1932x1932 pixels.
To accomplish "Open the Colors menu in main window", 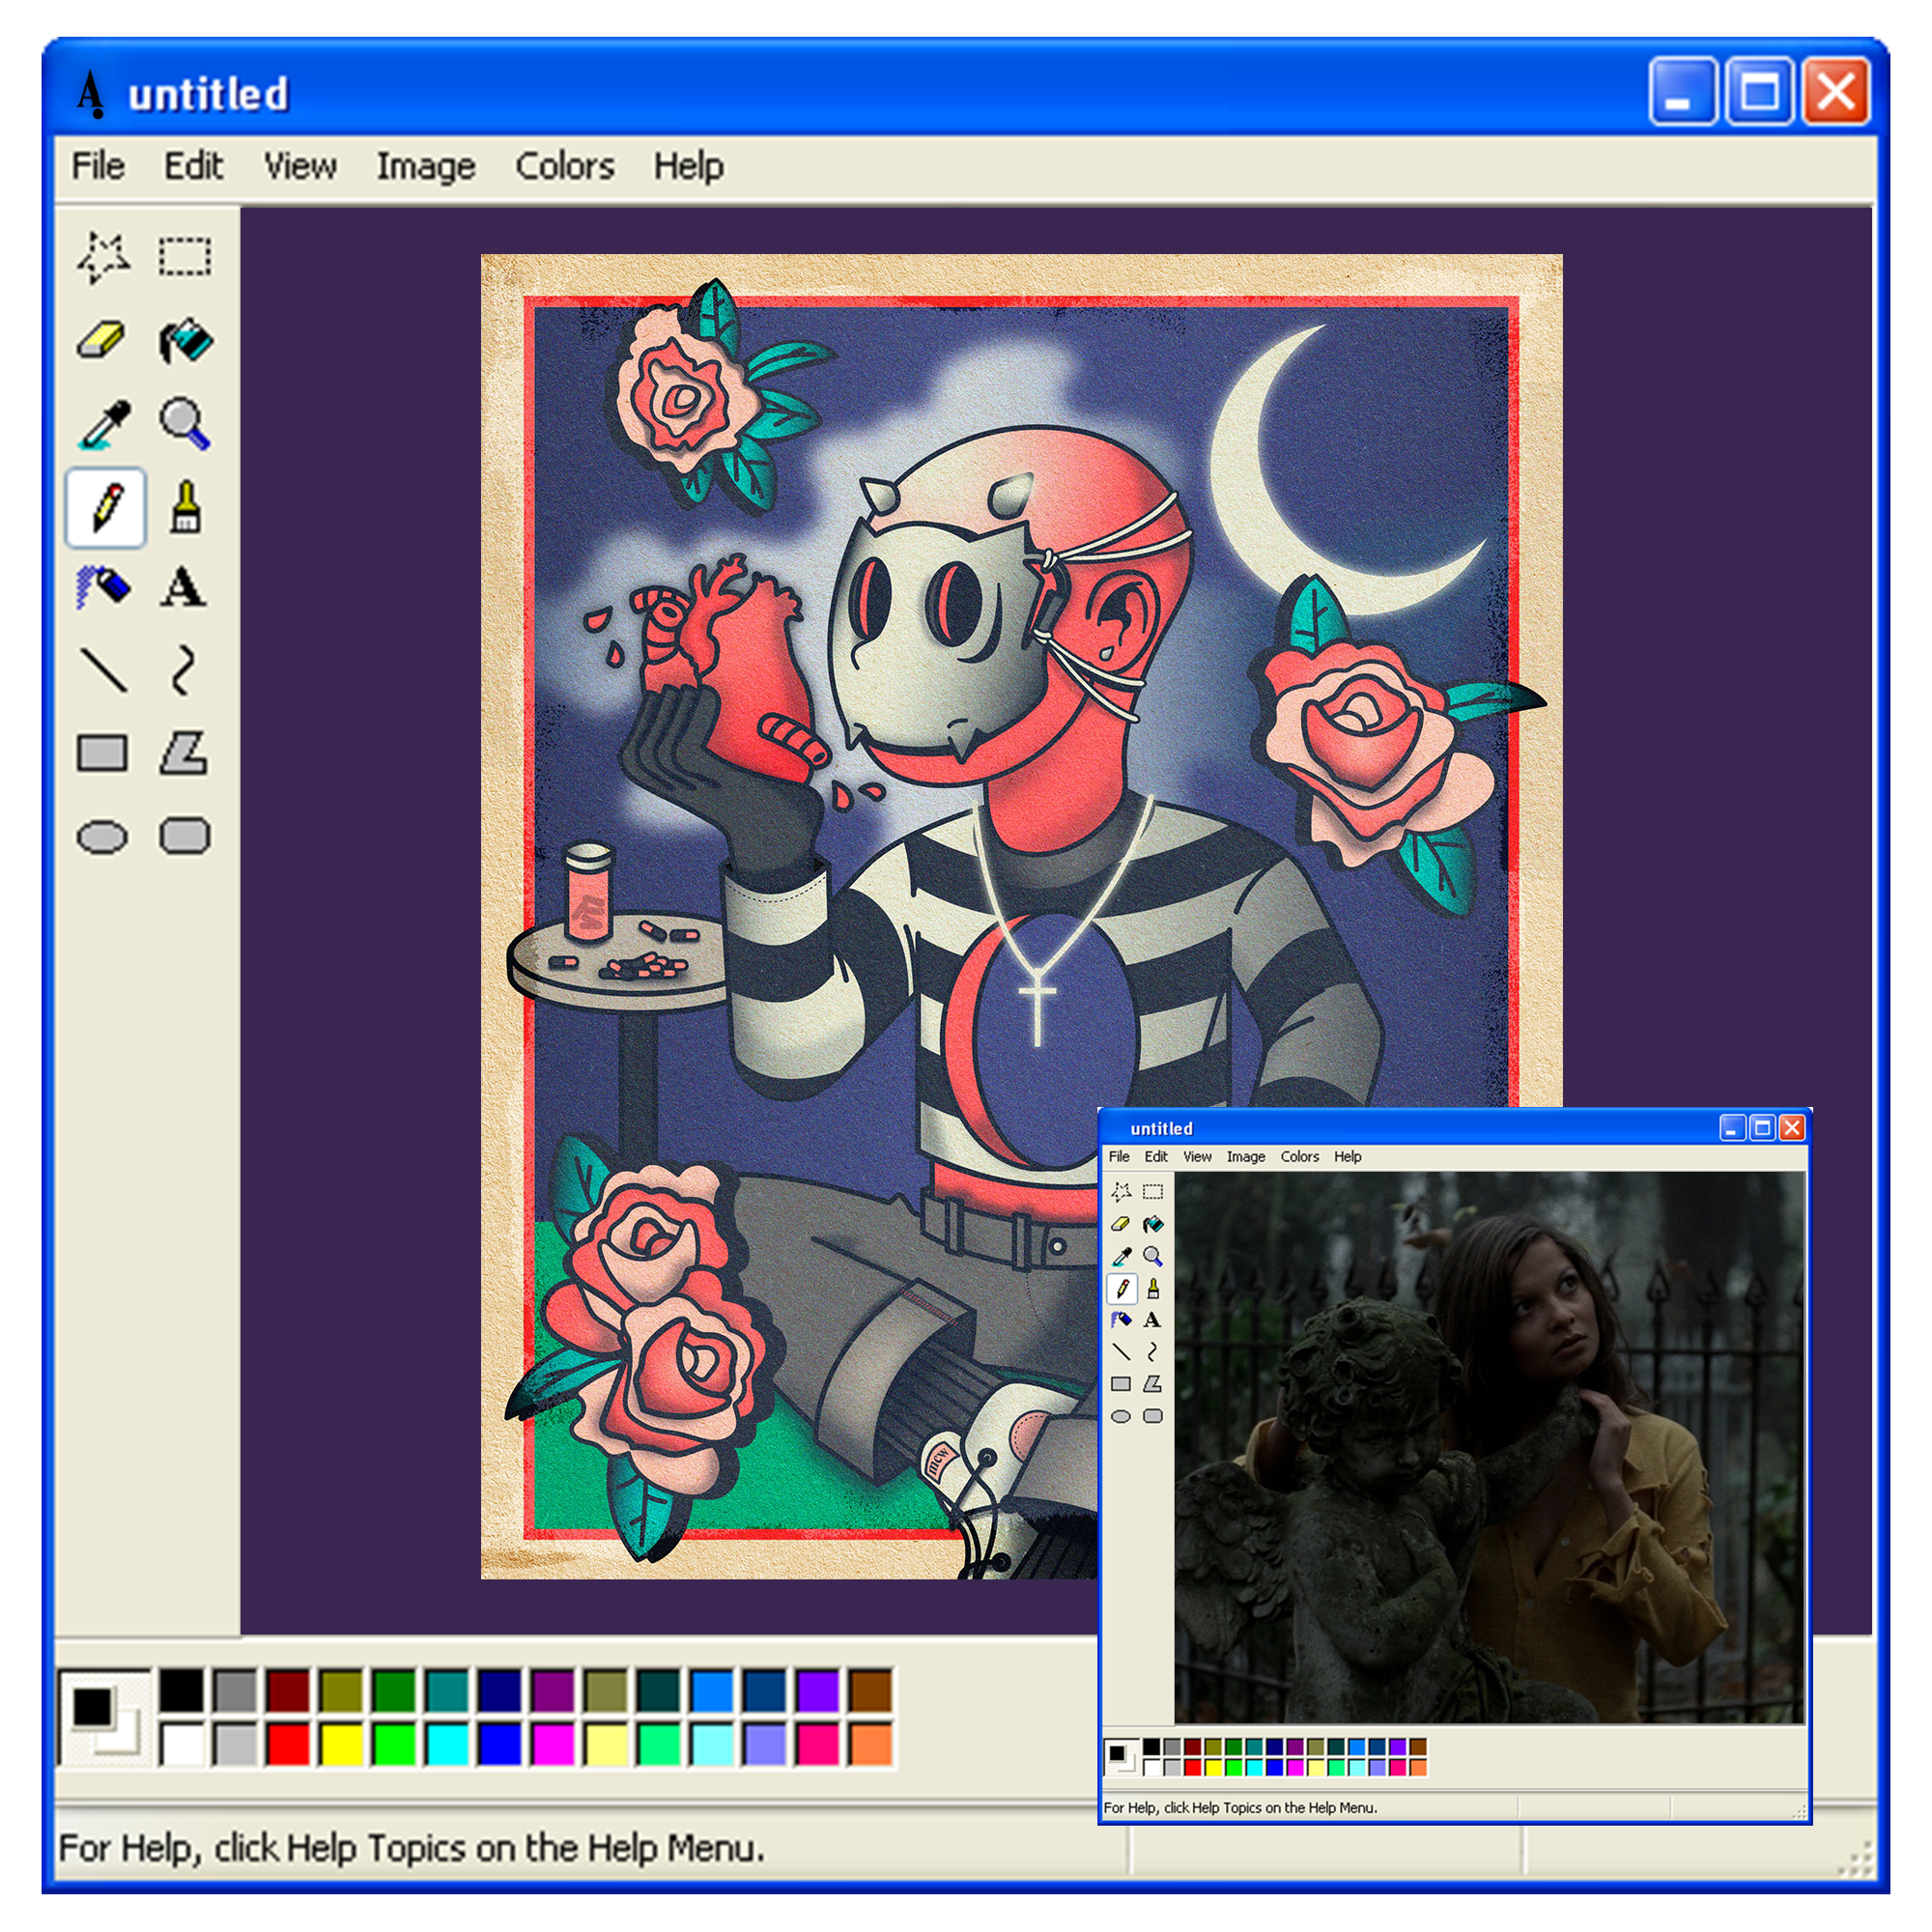I will click(x=564, y=166).
